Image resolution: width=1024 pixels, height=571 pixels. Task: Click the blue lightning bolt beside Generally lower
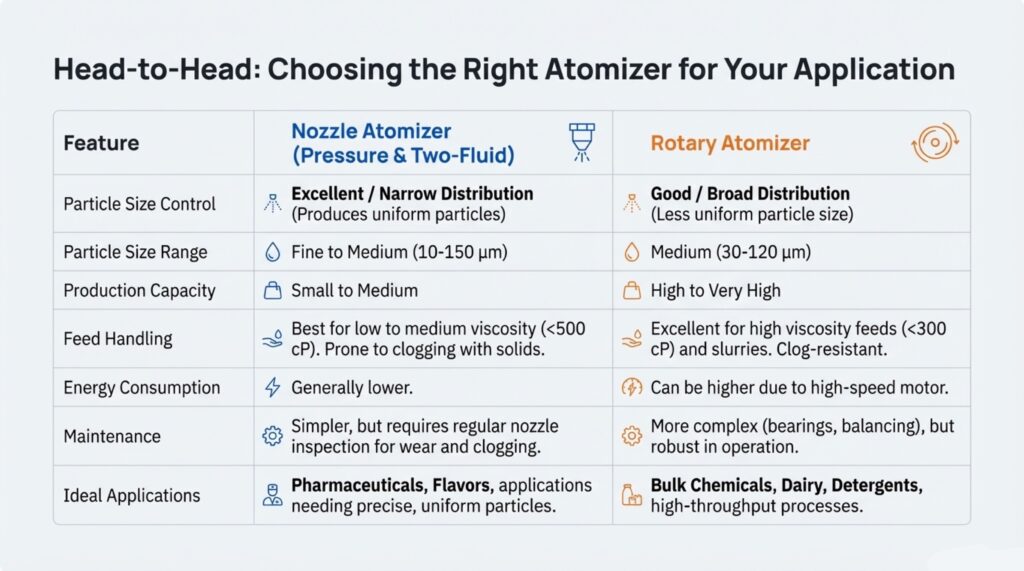[x=272, y=387]
